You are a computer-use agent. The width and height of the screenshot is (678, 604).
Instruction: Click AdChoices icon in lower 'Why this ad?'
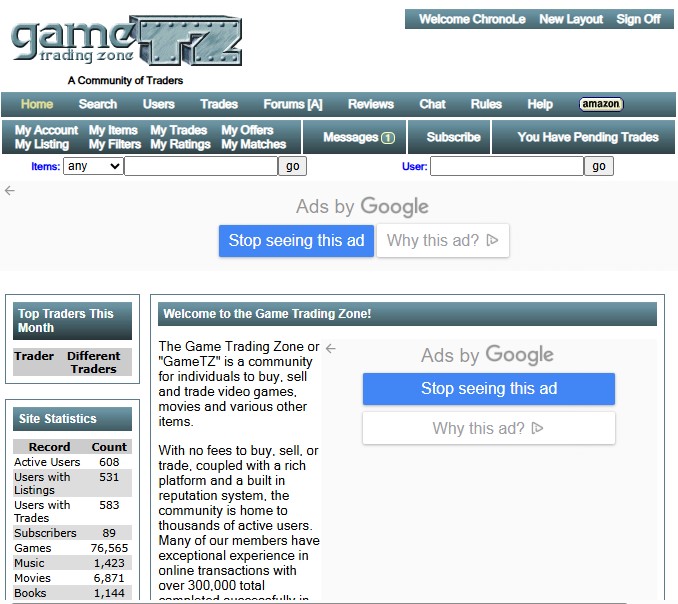(x=537, y=428)
